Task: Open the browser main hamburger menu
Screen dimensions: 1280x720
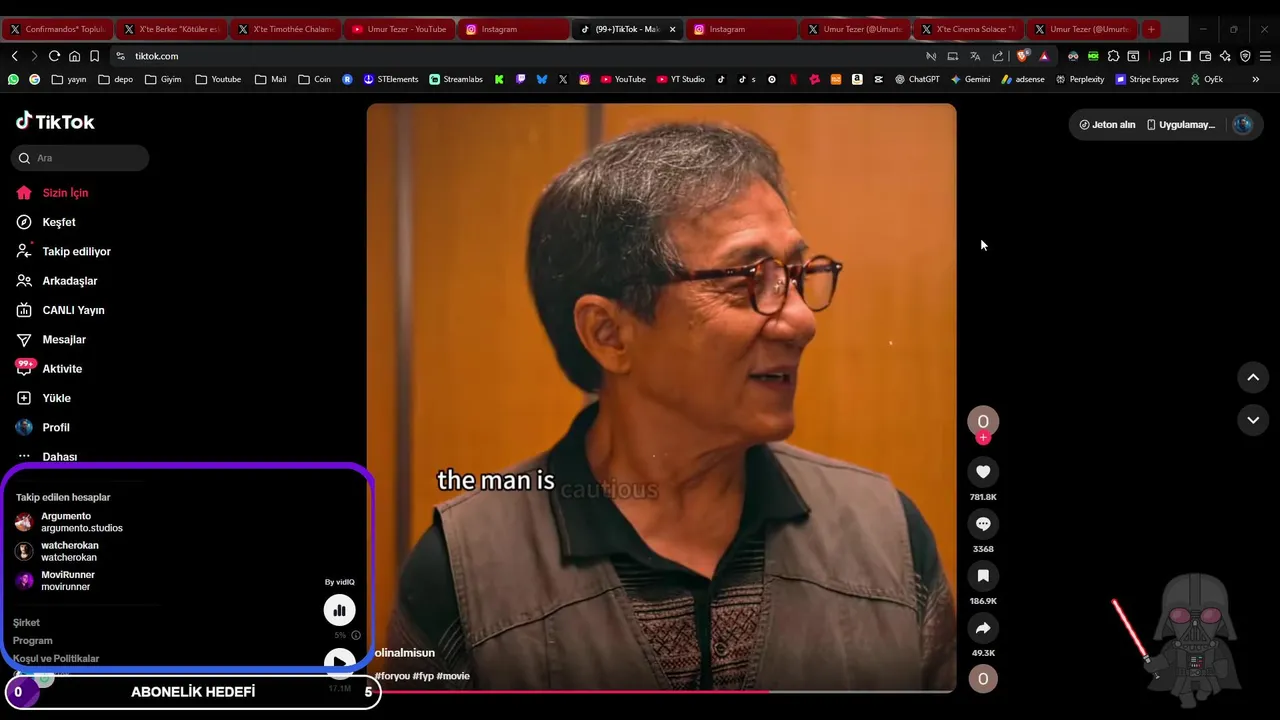Action: [x=1265, y=56]
